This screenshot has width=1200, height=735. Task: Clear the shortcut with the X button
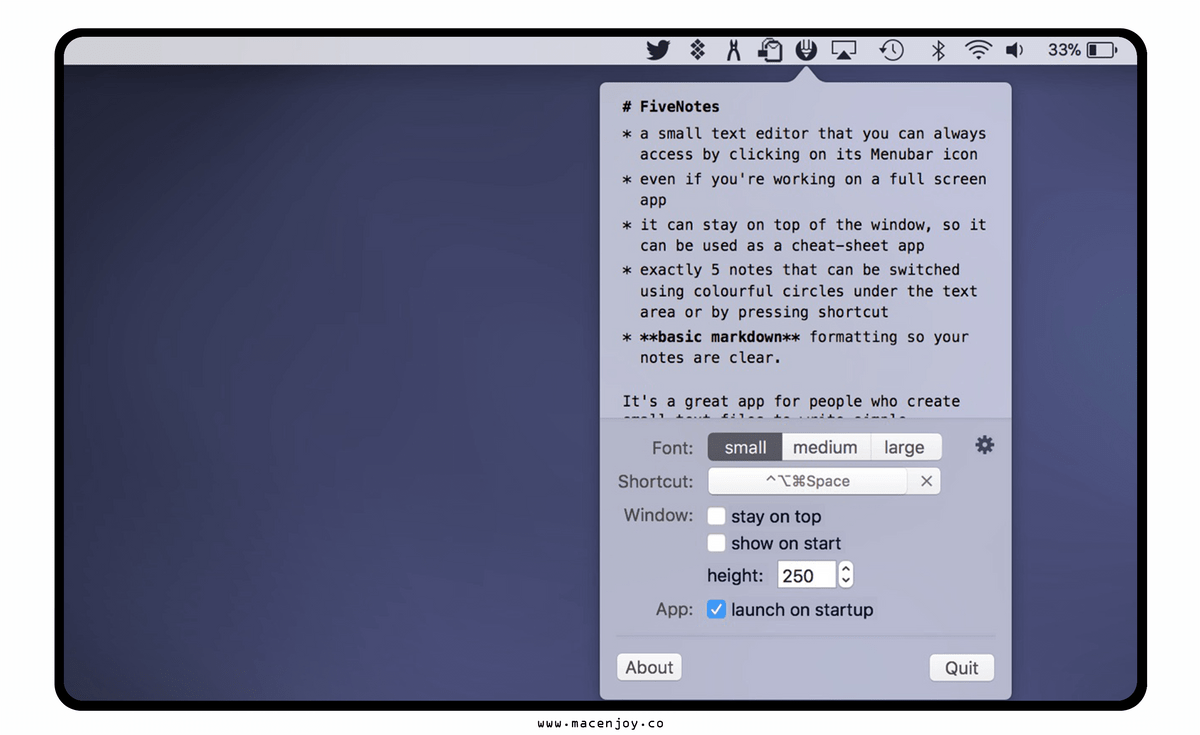pyautogui.click(x=926, y=481)
